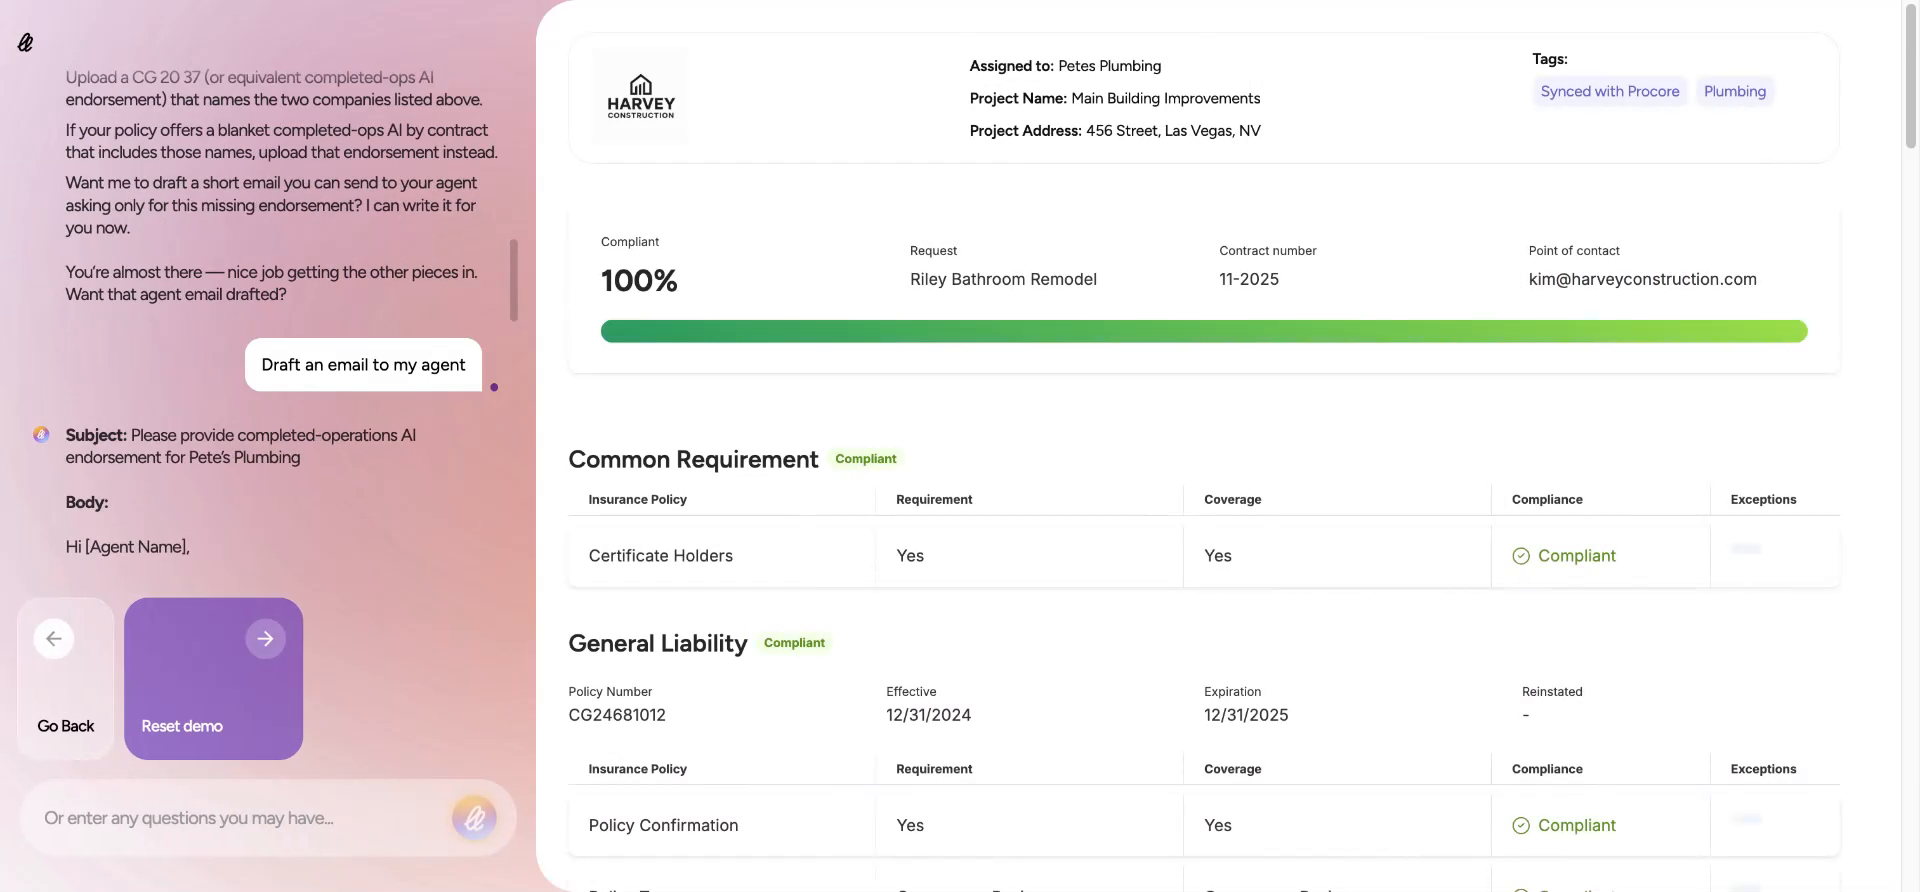
Task: Click the Hi [Agent Name] greeting line
Action: coord(127,547)
